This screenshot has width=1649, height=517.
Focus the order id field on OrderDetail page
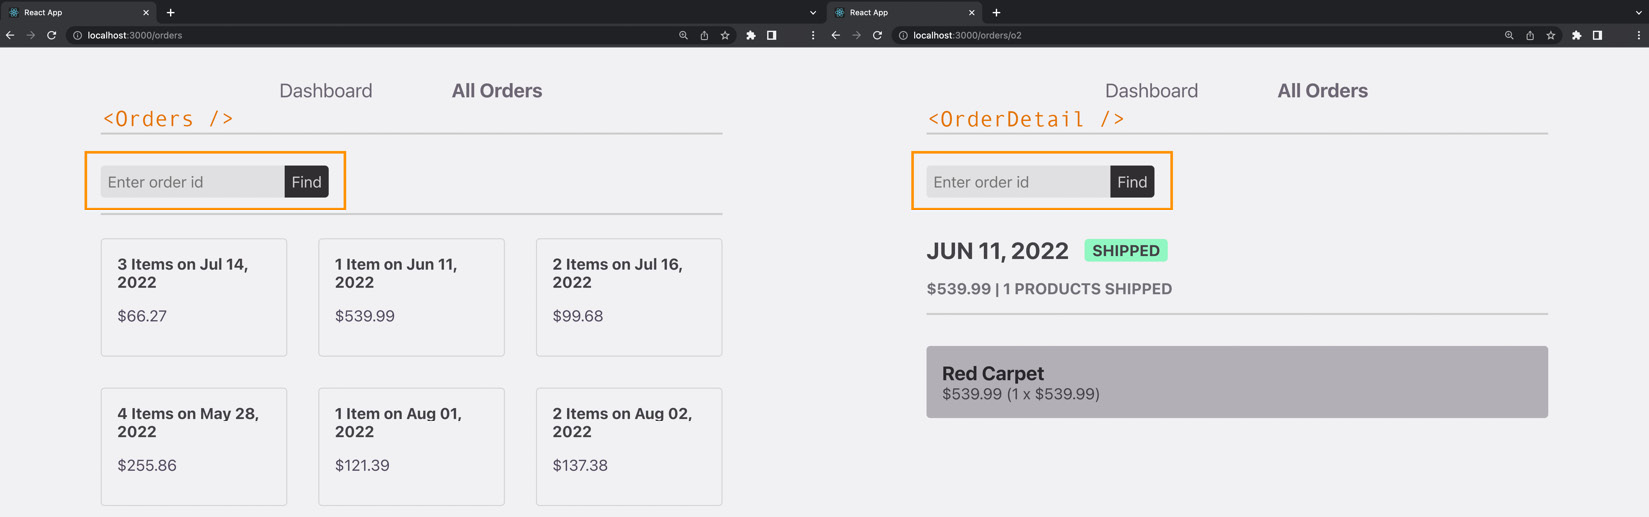1019,182
